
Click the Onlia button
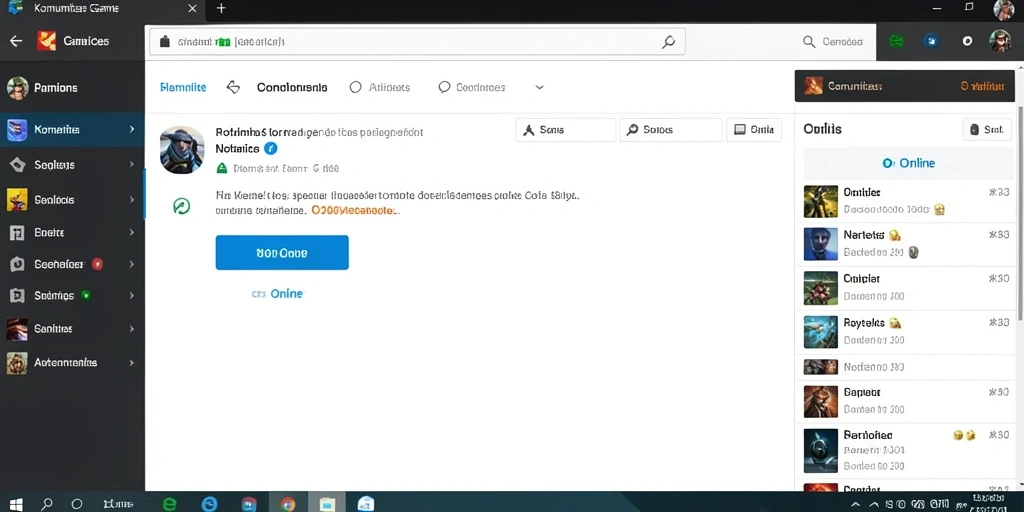point(754,130)
